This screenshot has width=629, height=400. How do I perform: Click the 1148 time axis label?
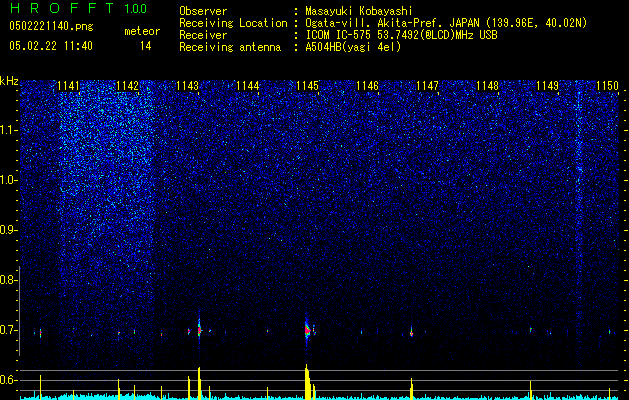click(487, 86)
